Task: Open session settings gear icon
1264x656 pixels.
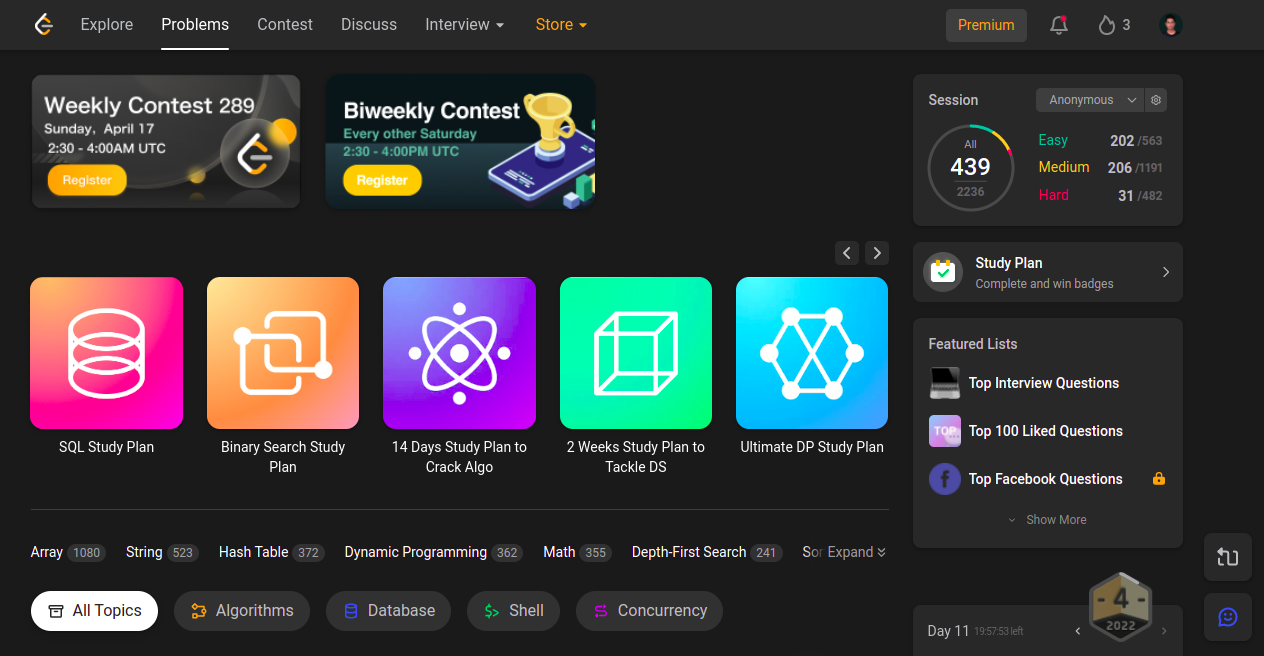Action: [x=1156, y=100]
